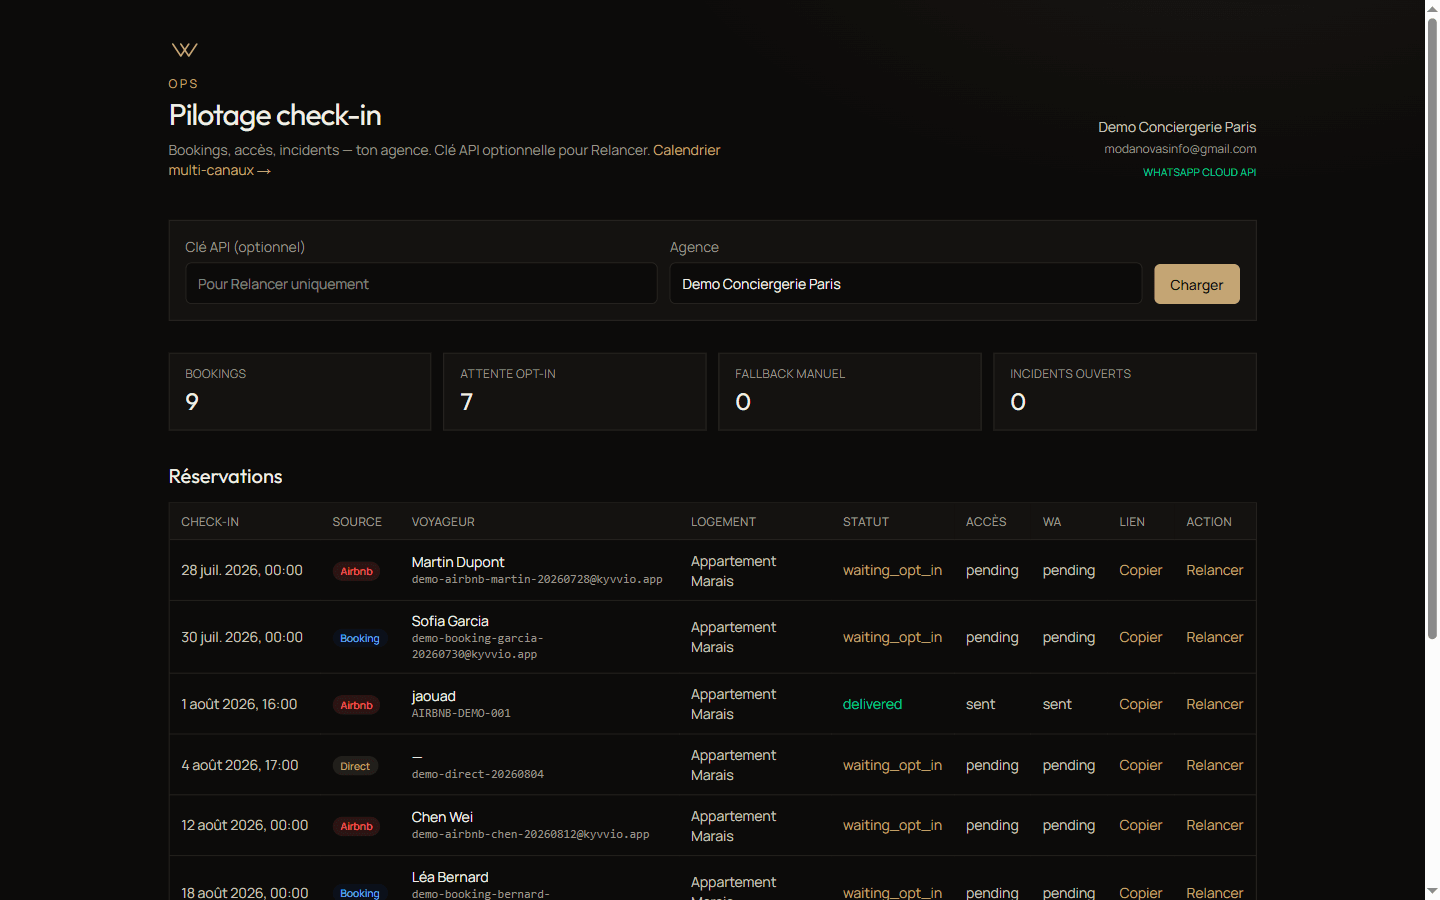Click the LOGEMENT column header
The height and width of the screenshot is (900, 1440).
[723, 522]
